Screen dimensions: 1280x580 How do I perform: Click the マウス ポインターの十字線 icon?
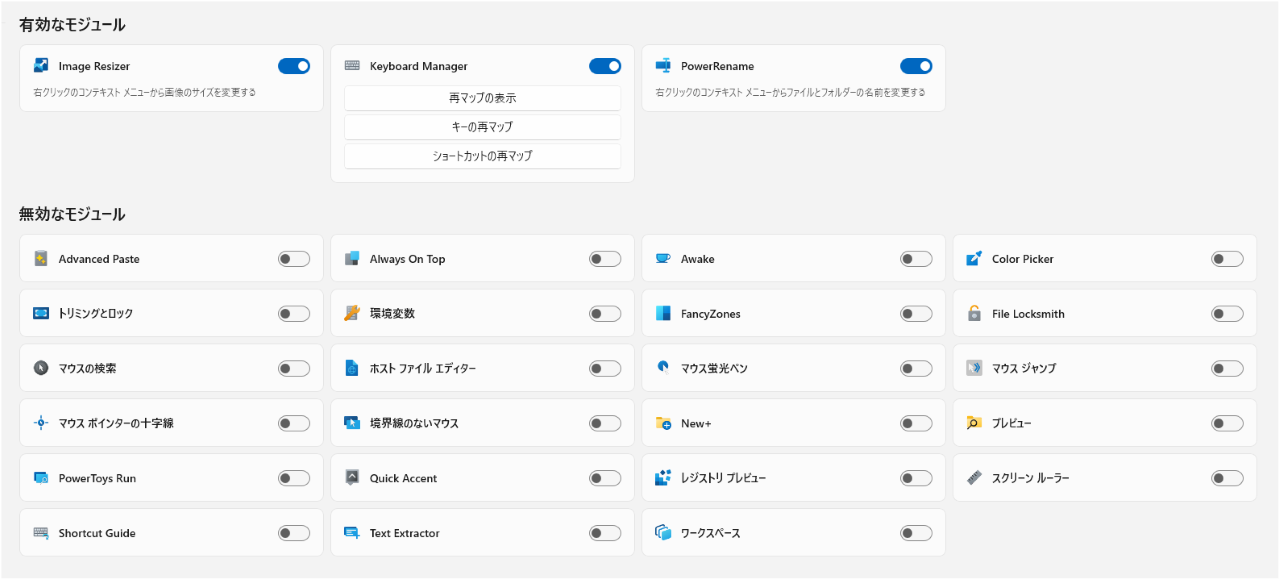click(41, 423)
